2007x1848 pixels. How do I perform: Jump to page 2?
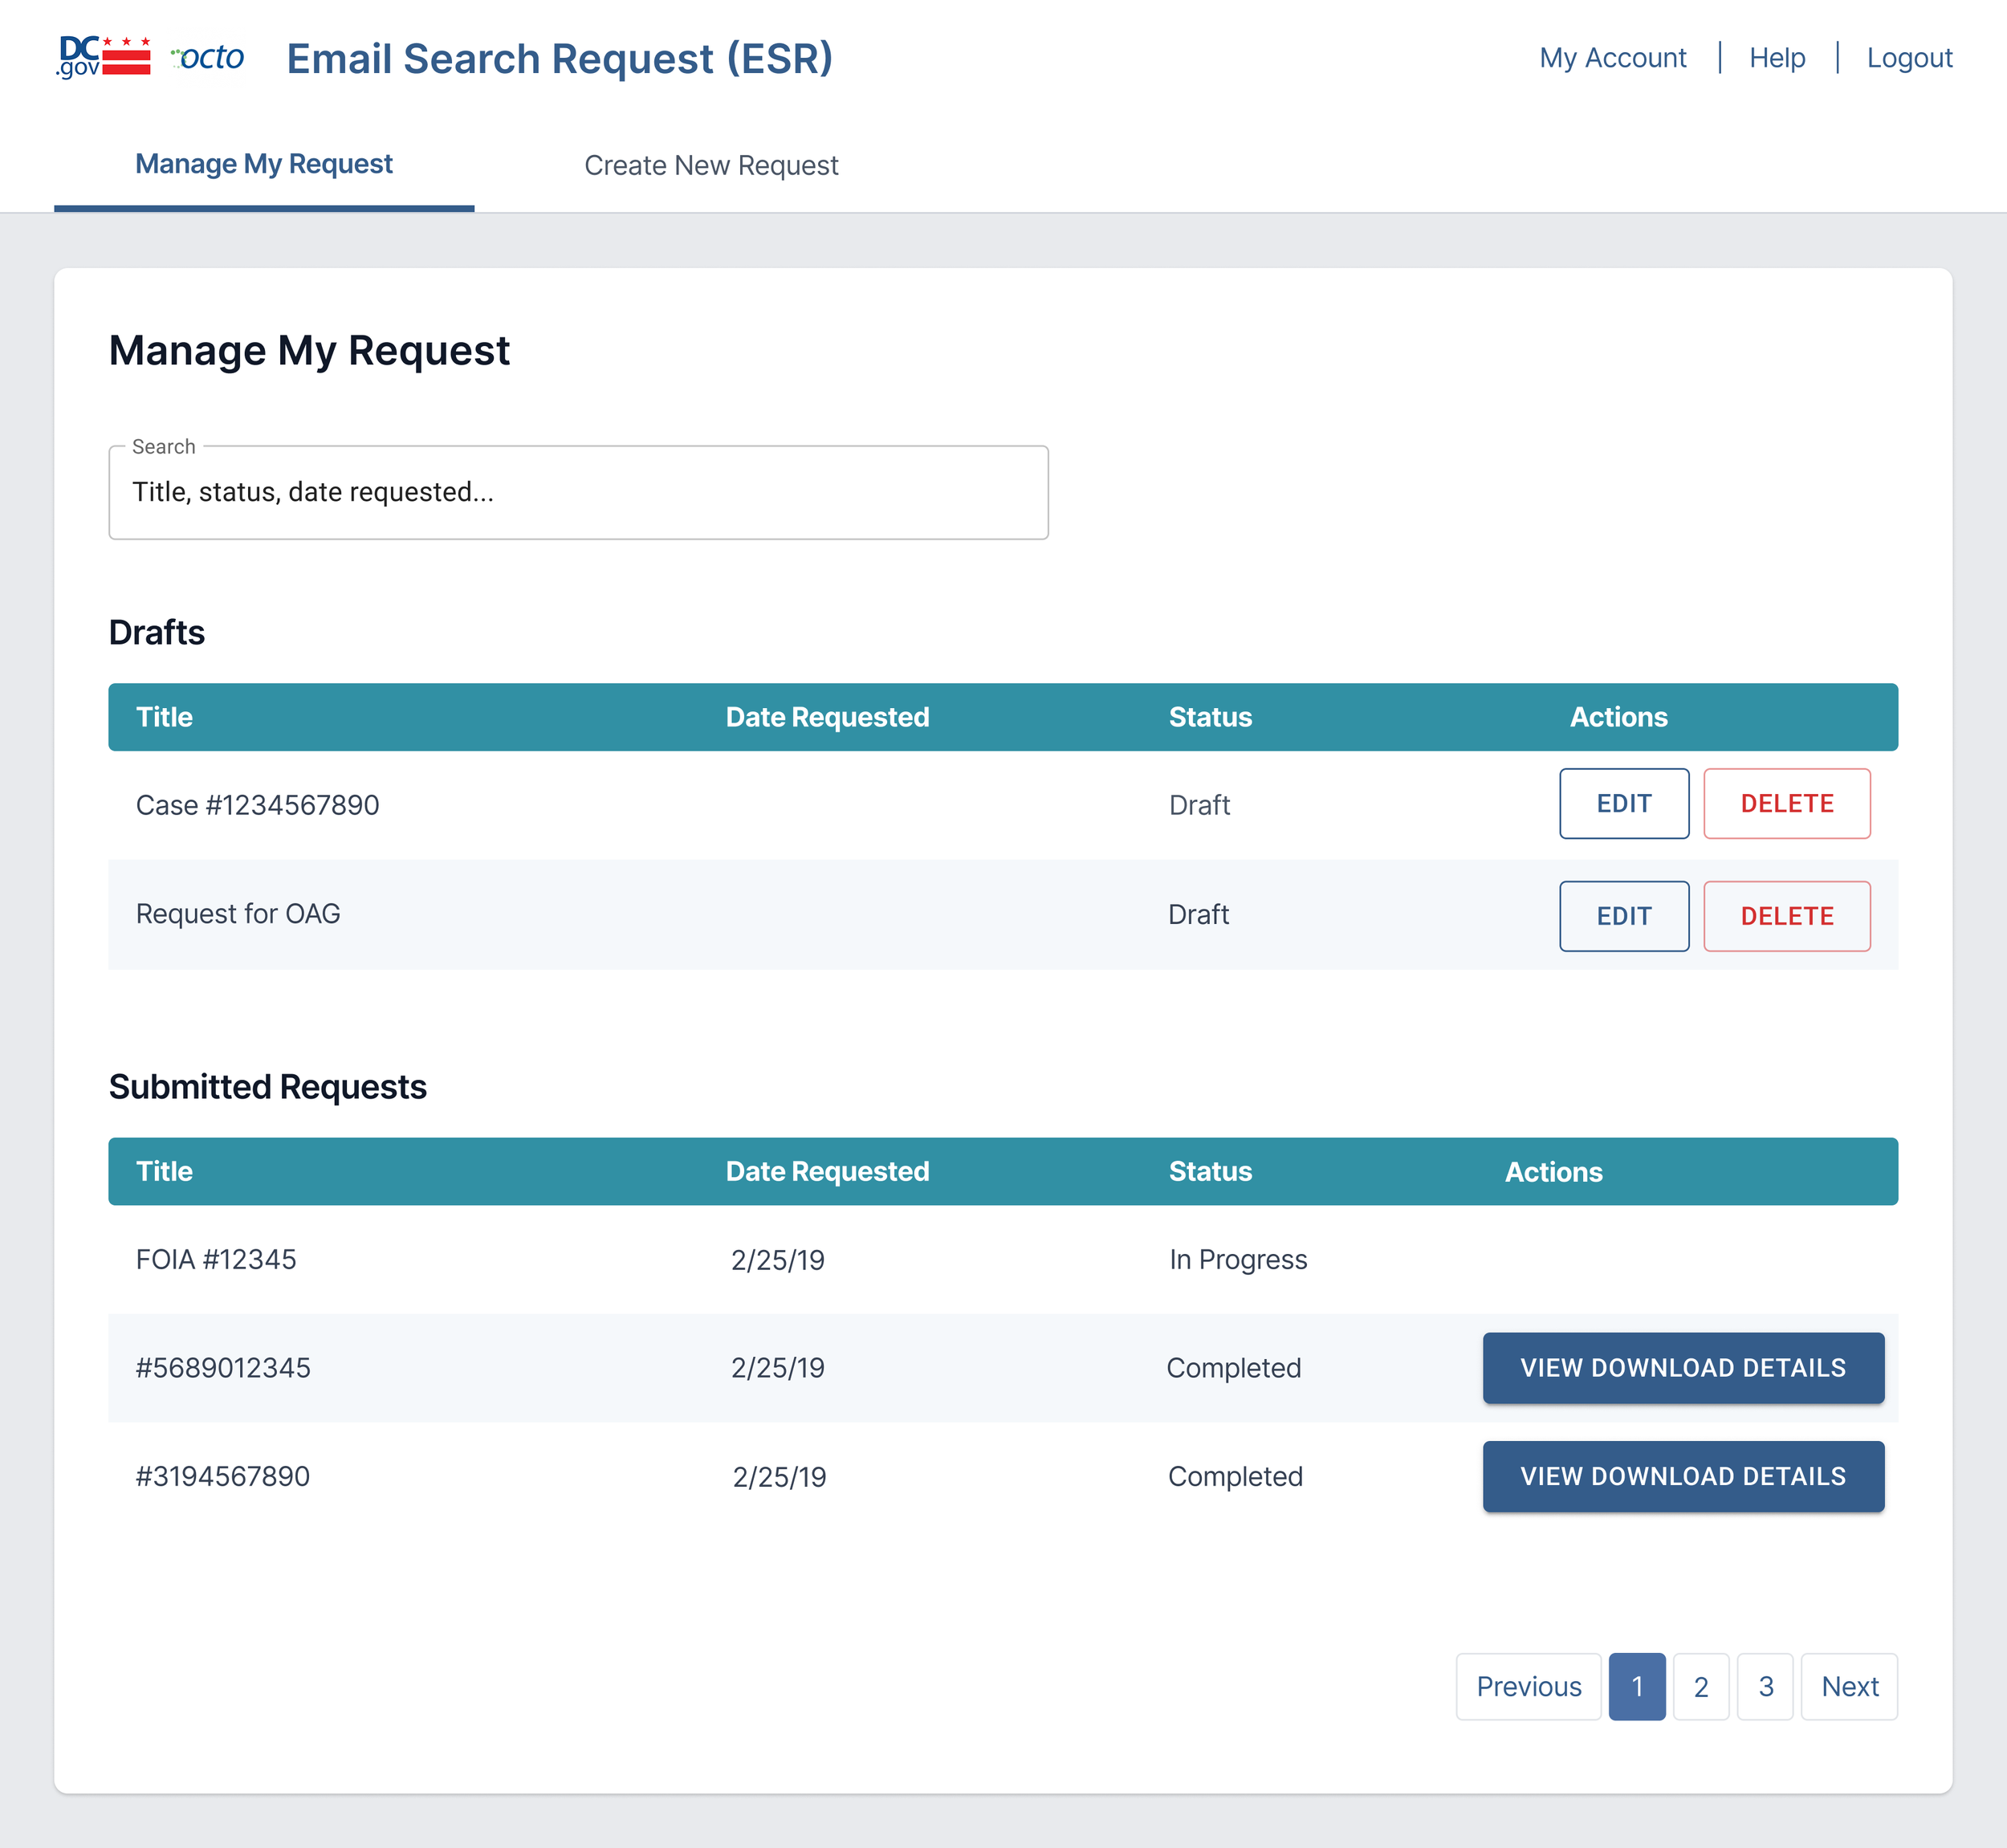1700,1687
